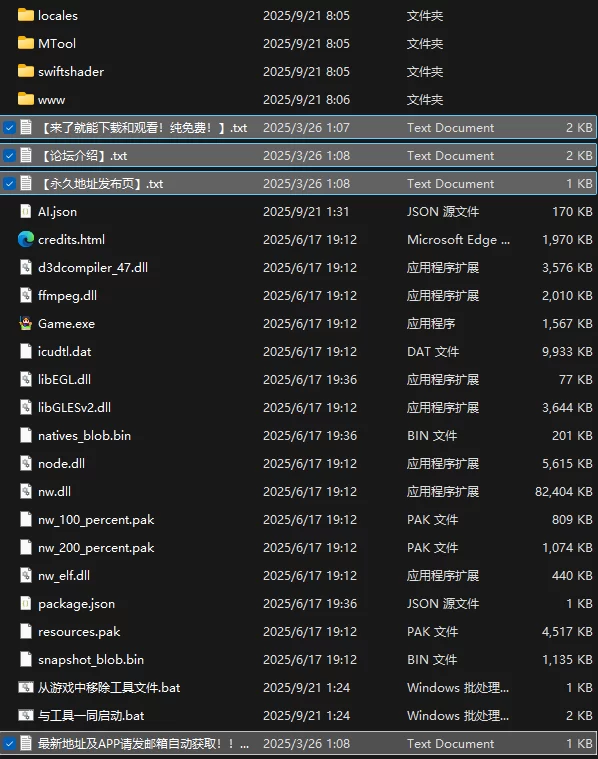The height and width of the screenshot is (759, 598).
Task: Select the file name 从游戏中移除工具文件.bat
Action: click(109, 687)
